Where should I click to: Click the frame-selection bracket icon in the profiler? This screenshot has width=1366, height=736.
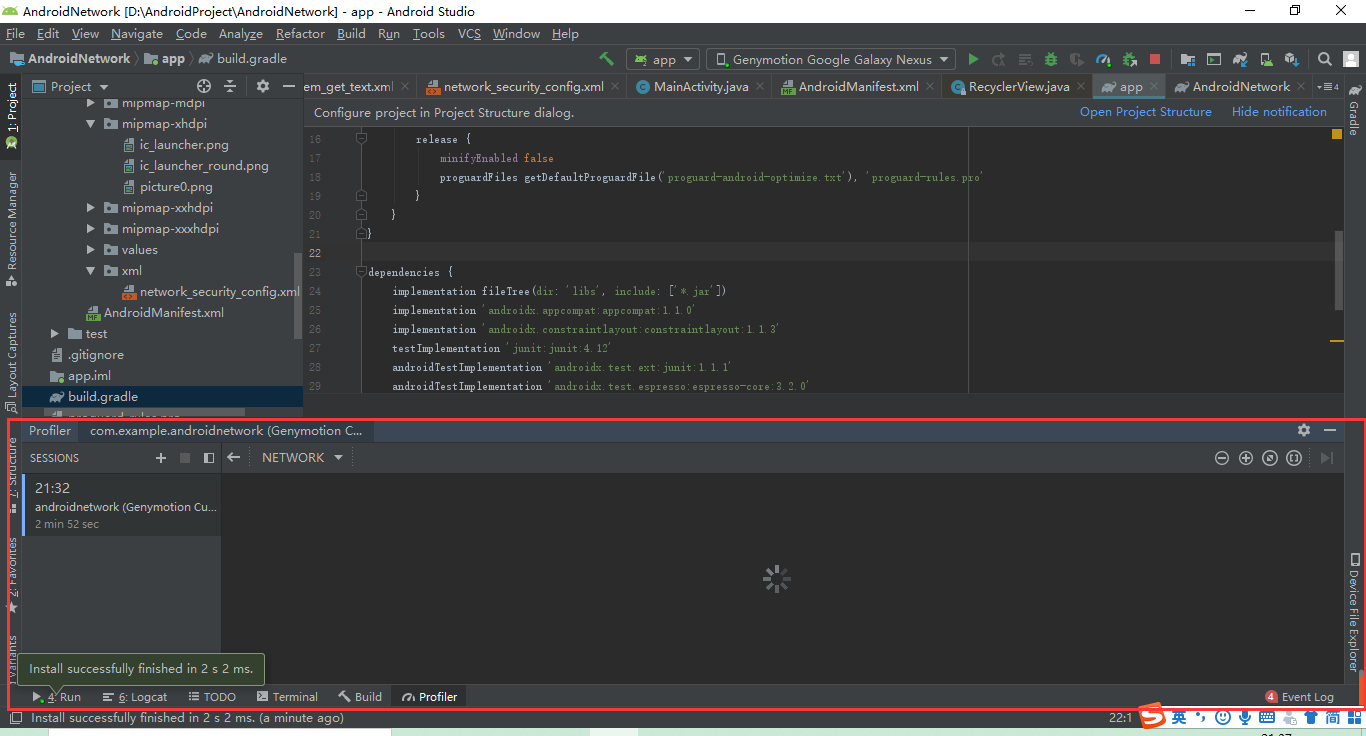tap(1293, 458)
